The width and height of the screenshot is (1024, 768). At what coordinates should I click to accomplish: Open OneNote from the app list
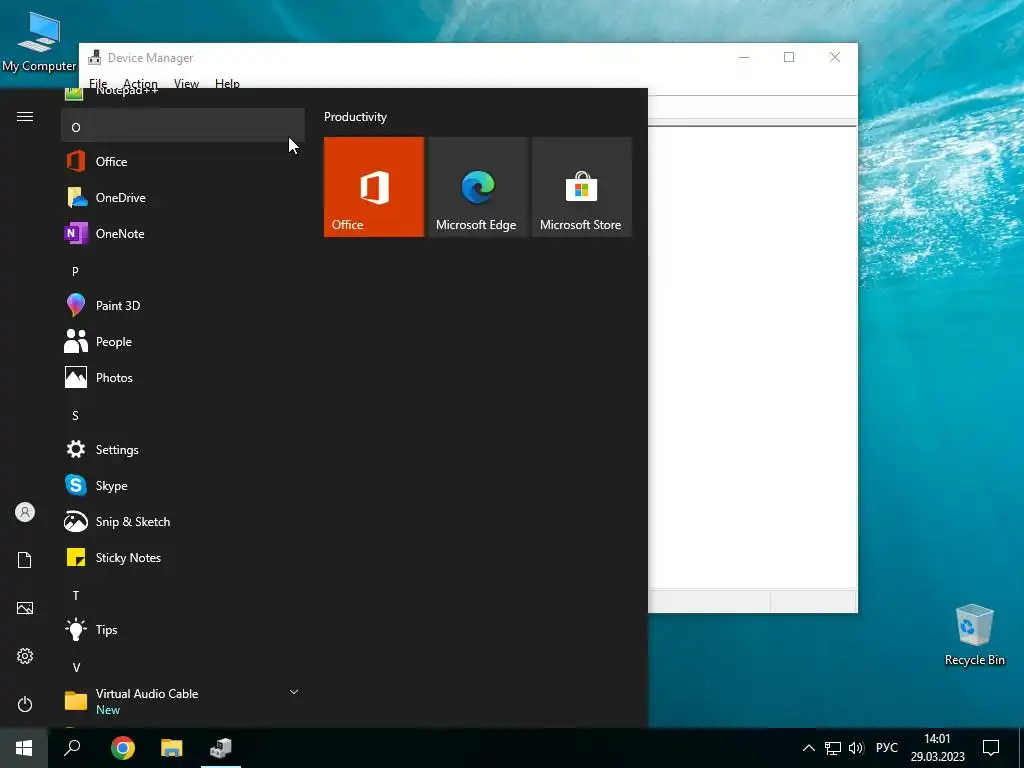183,233
